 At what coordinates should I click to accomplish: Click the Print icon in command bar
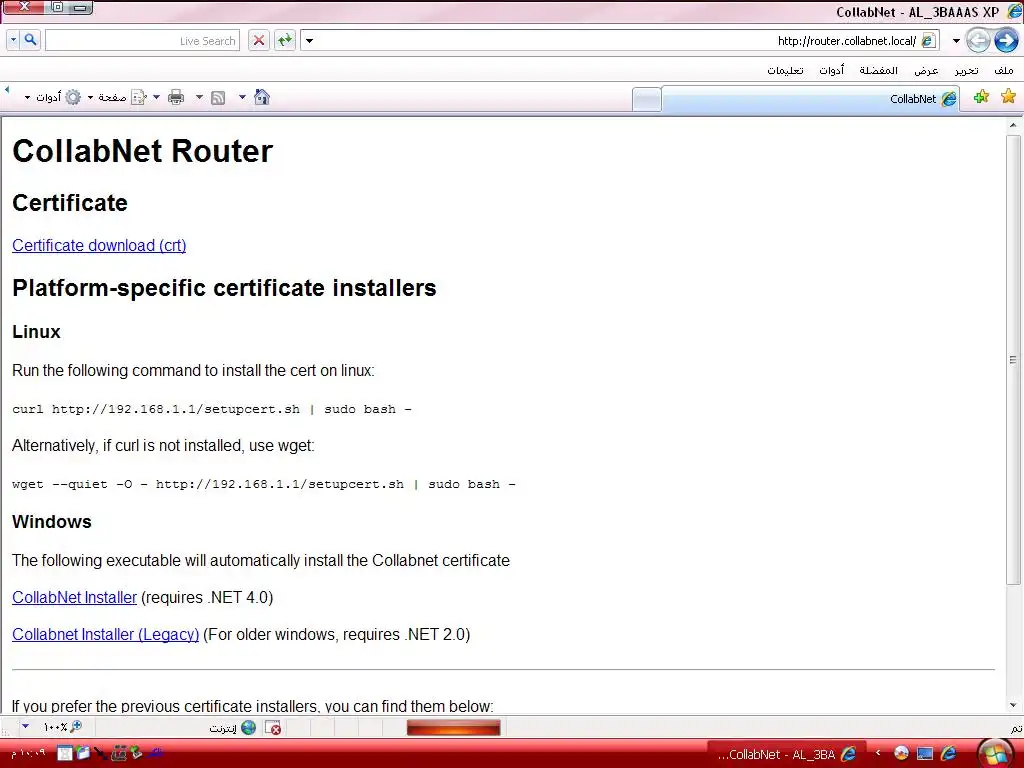[176, 98]
